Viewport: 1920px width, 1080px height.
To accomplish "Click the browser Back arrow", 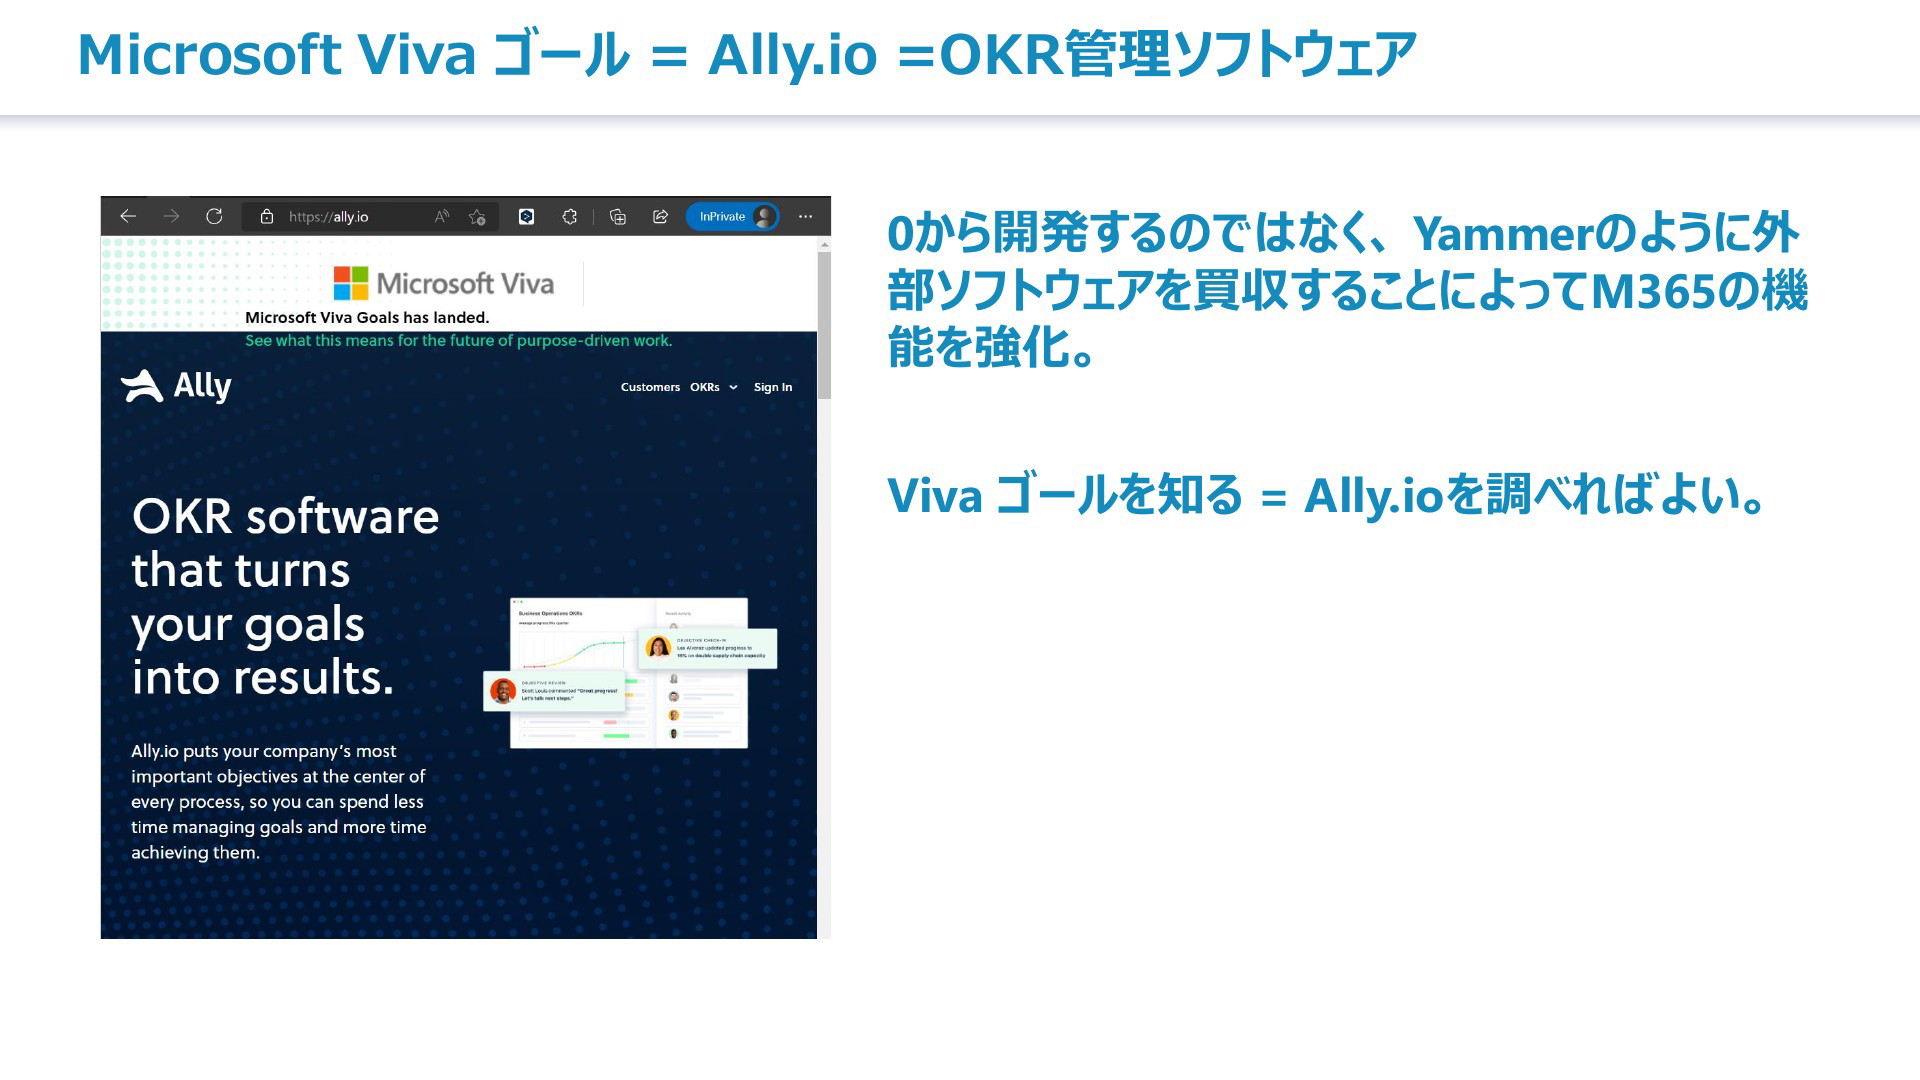I will [x=128, y=216].
